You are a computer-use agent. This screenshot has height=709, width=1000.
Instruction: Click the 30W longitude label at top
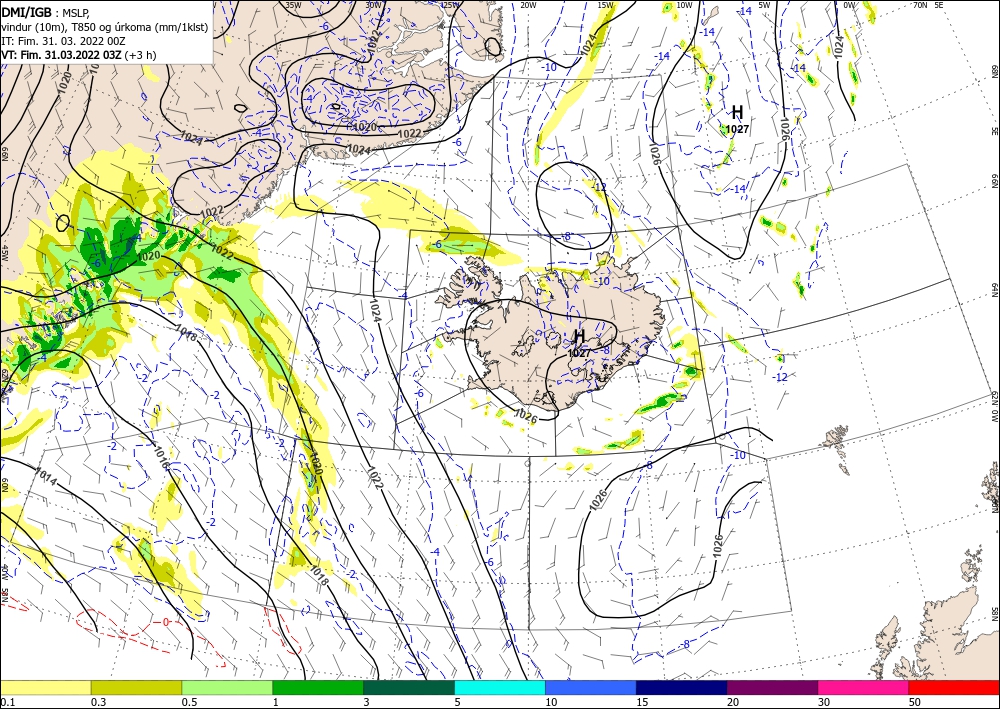pyautogui.click(x=373, y=5)
